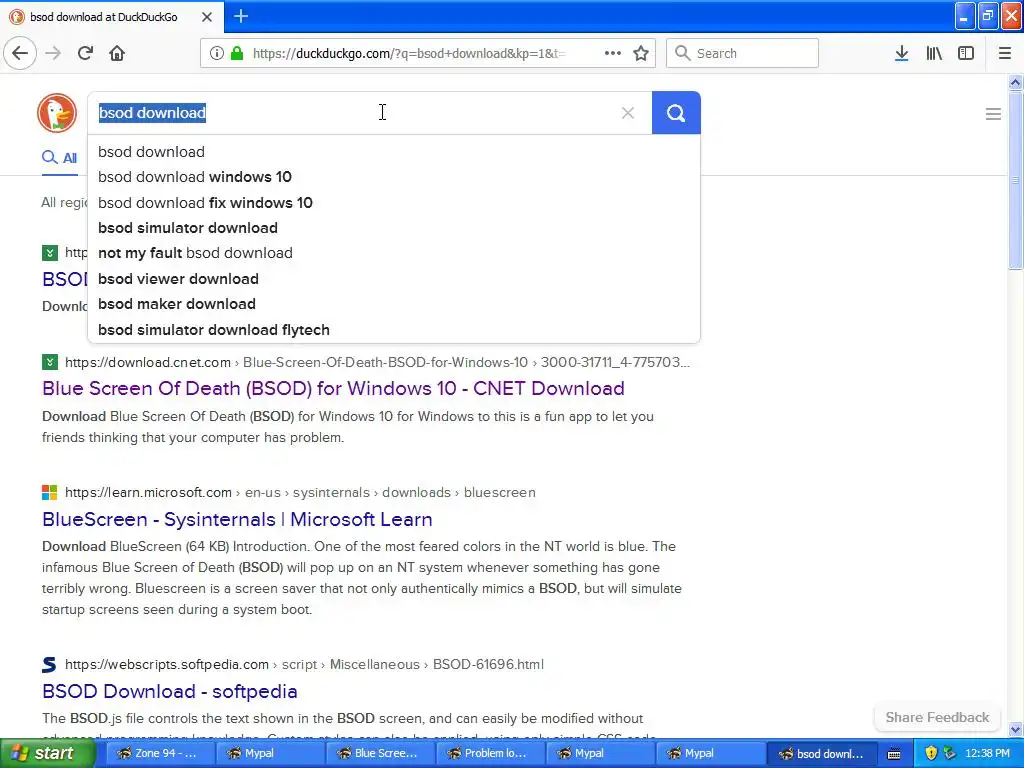Click the 12:38 PM taskbar clock

pos(987,754)
